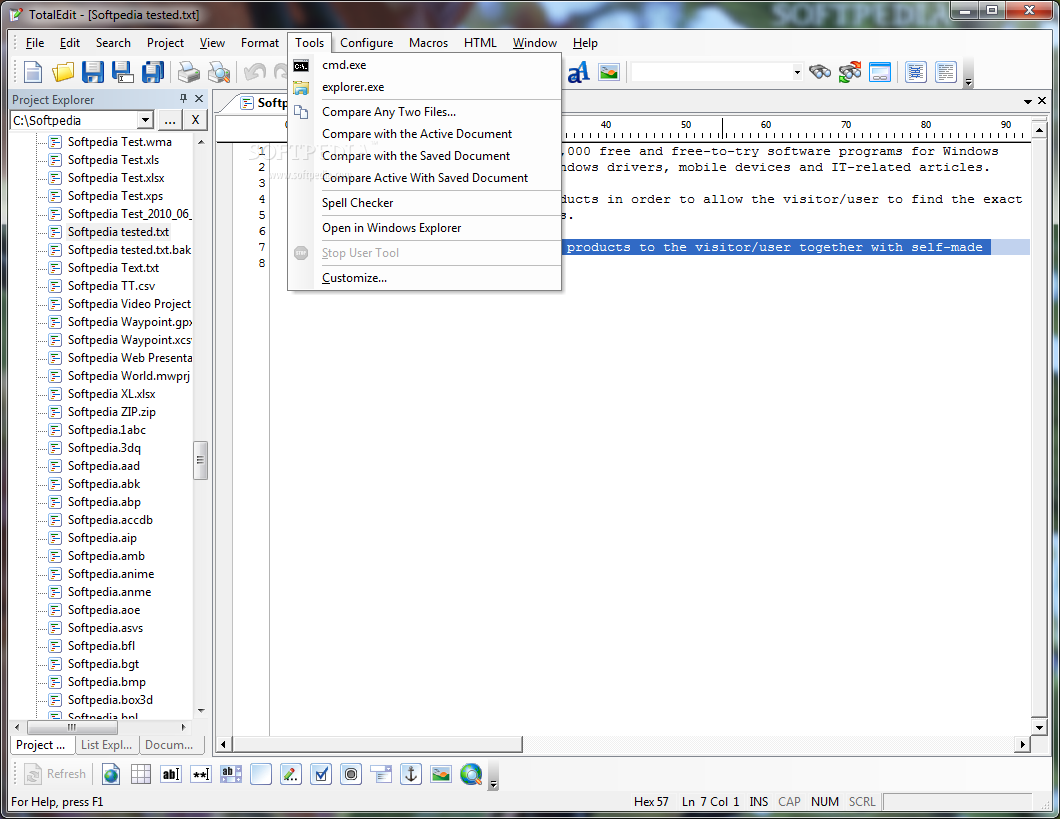Insert a password field with the '**' icon
Screen dimensions: 1060x819
201,774
